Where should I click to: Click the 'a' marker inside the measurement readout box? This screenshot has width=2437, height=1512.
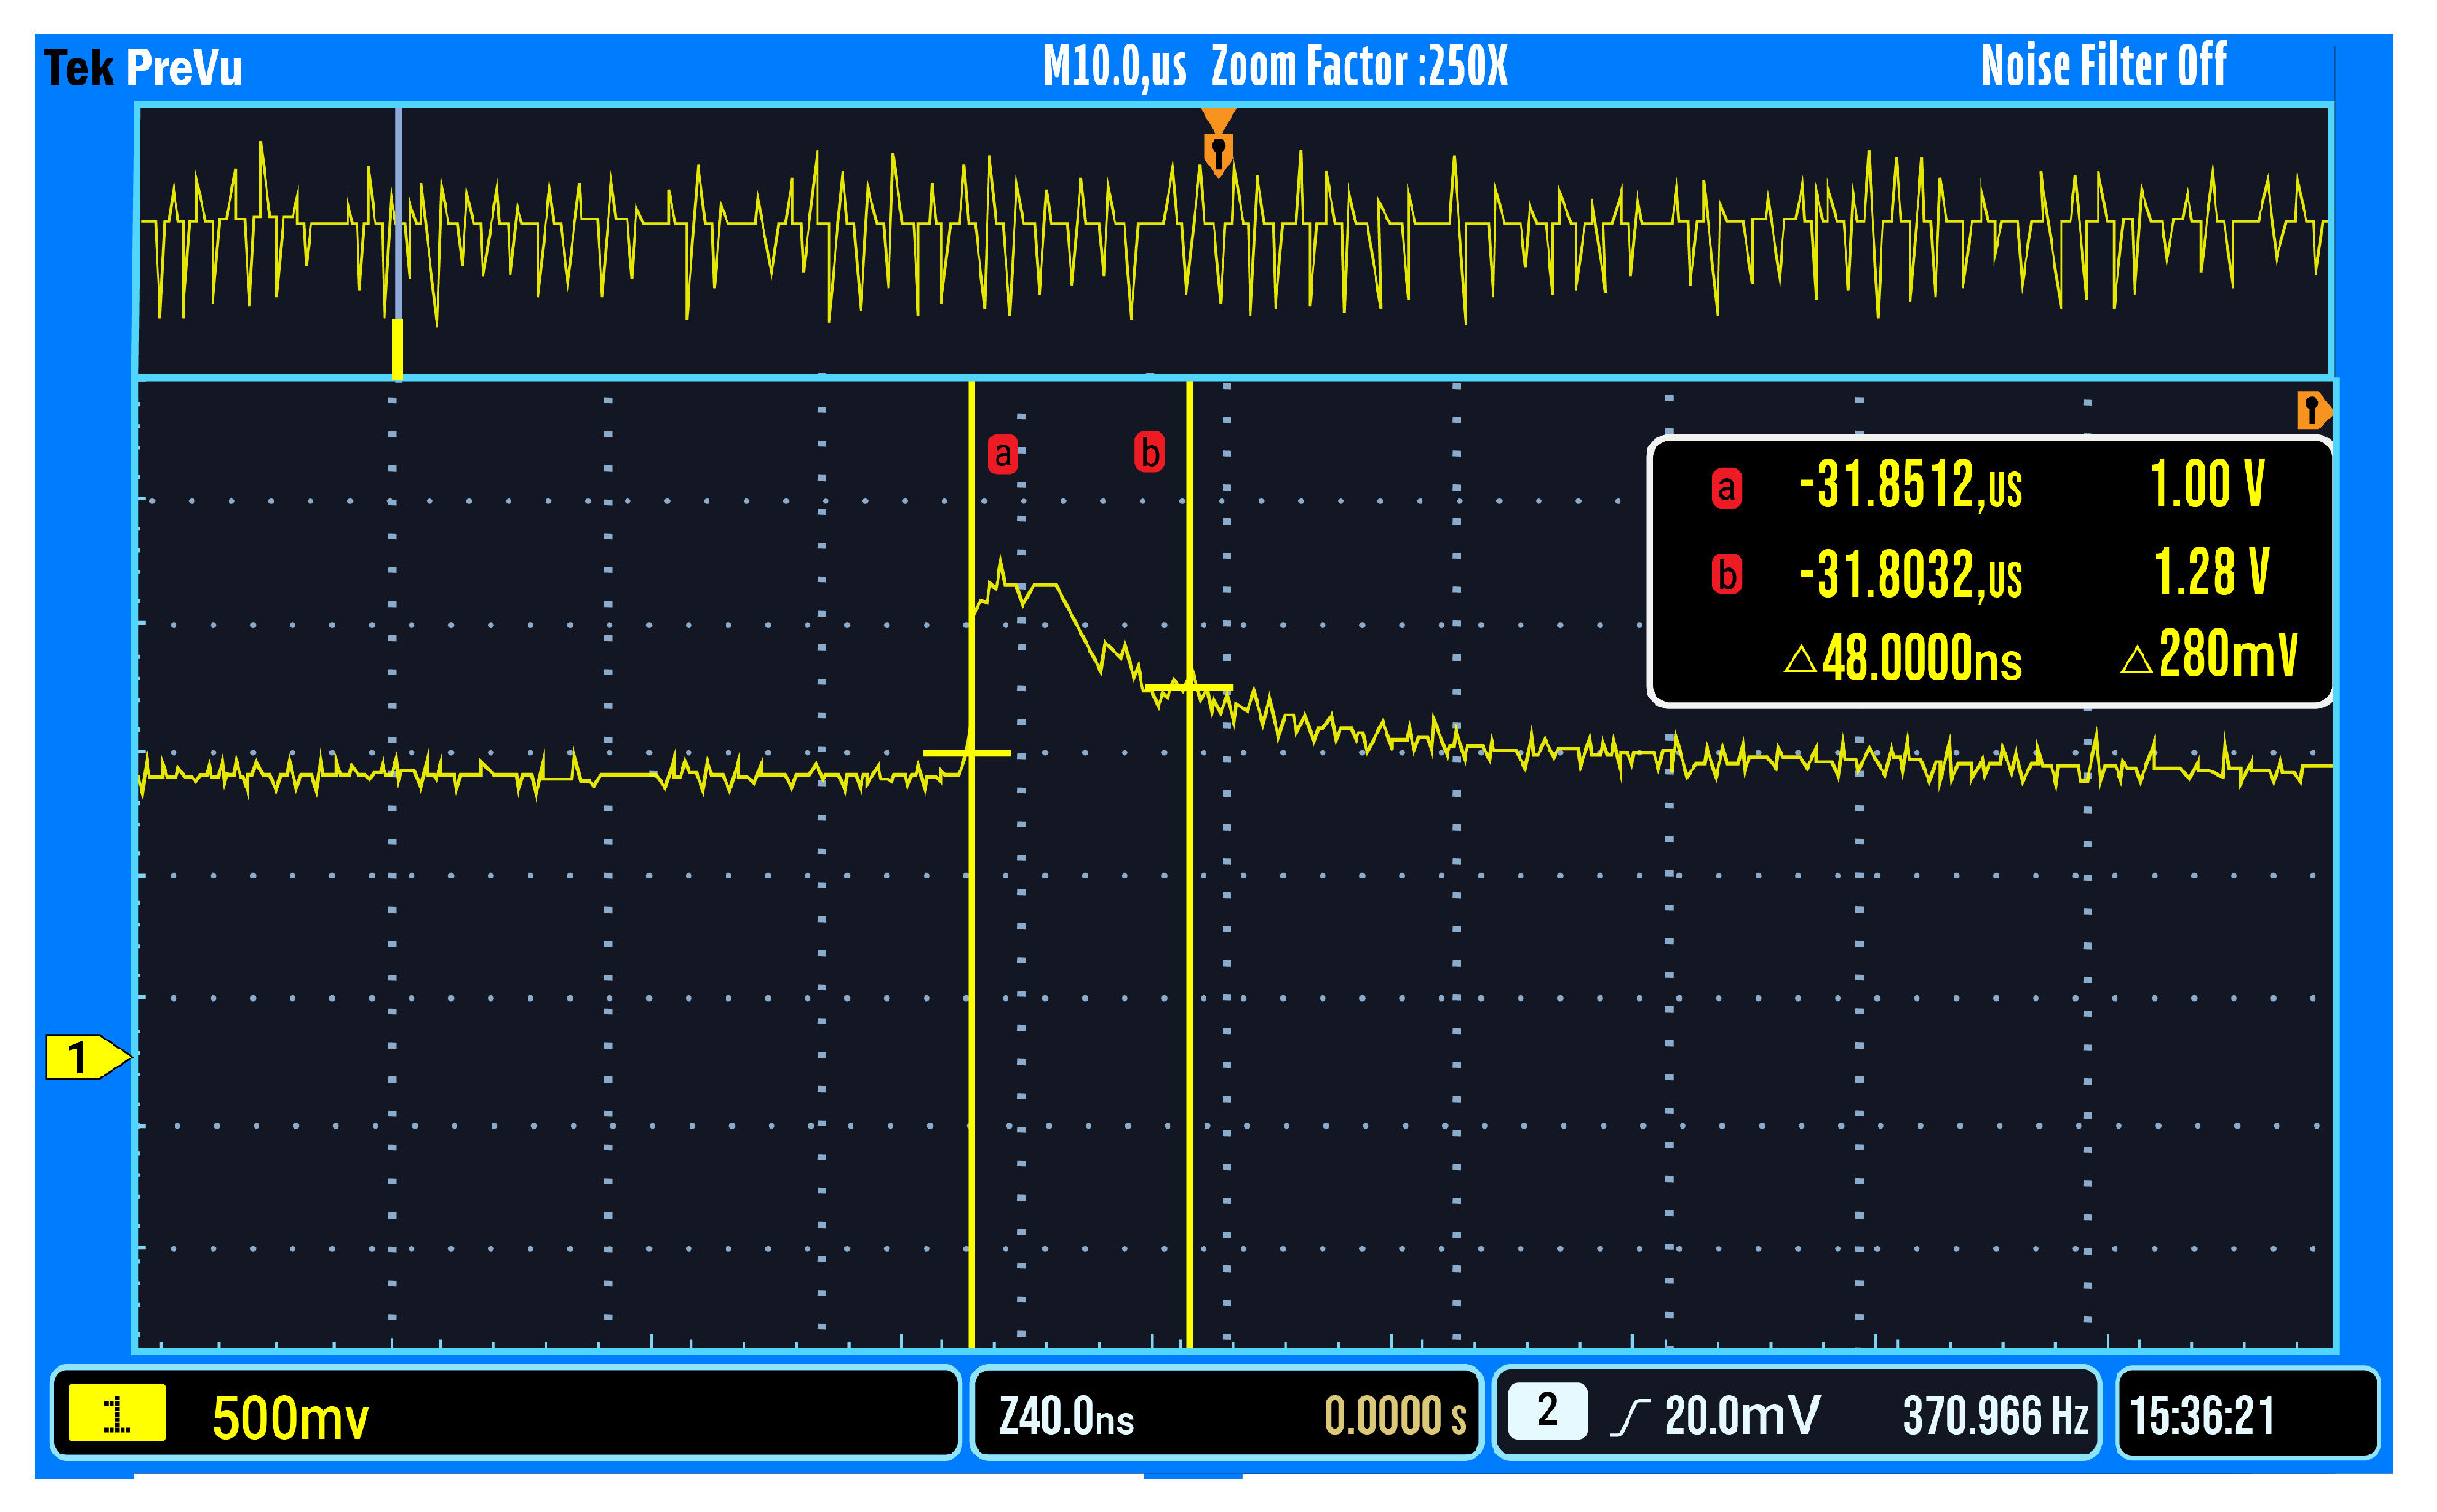pos(1727,490)
